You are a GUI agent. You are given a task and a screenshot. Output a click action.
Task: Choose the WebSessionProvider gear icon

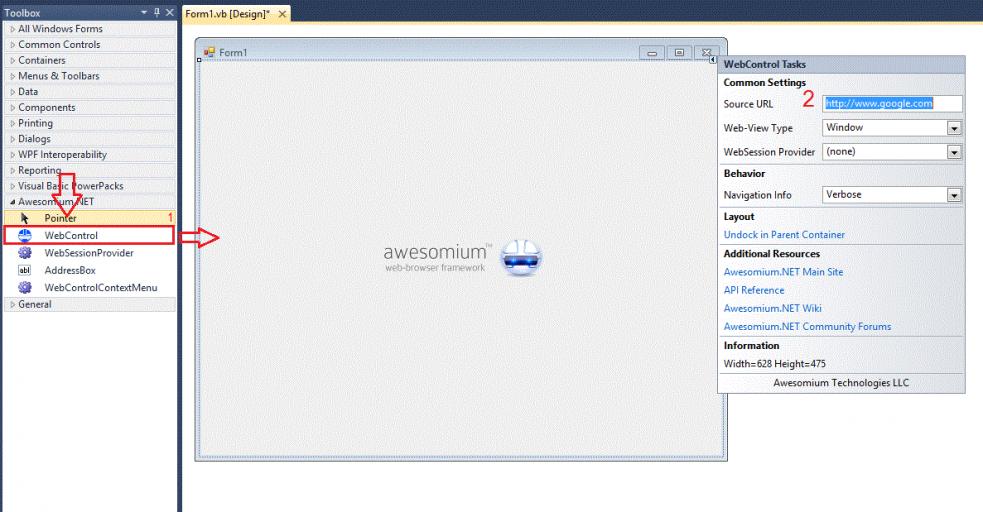point(24,253)
